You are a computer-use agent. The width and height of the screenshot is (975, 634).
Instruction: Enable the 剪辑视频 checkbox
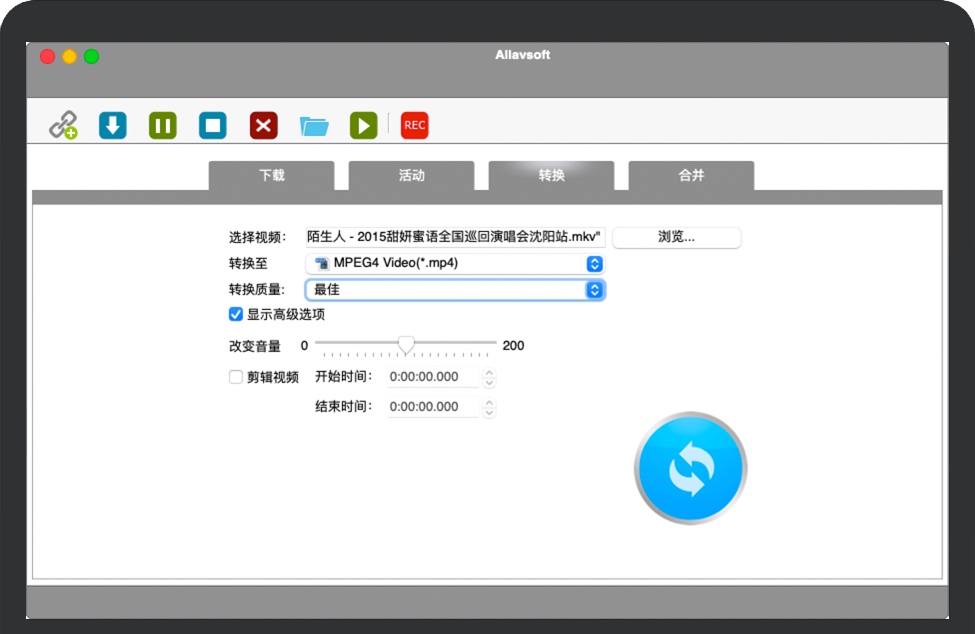[236, 377]
